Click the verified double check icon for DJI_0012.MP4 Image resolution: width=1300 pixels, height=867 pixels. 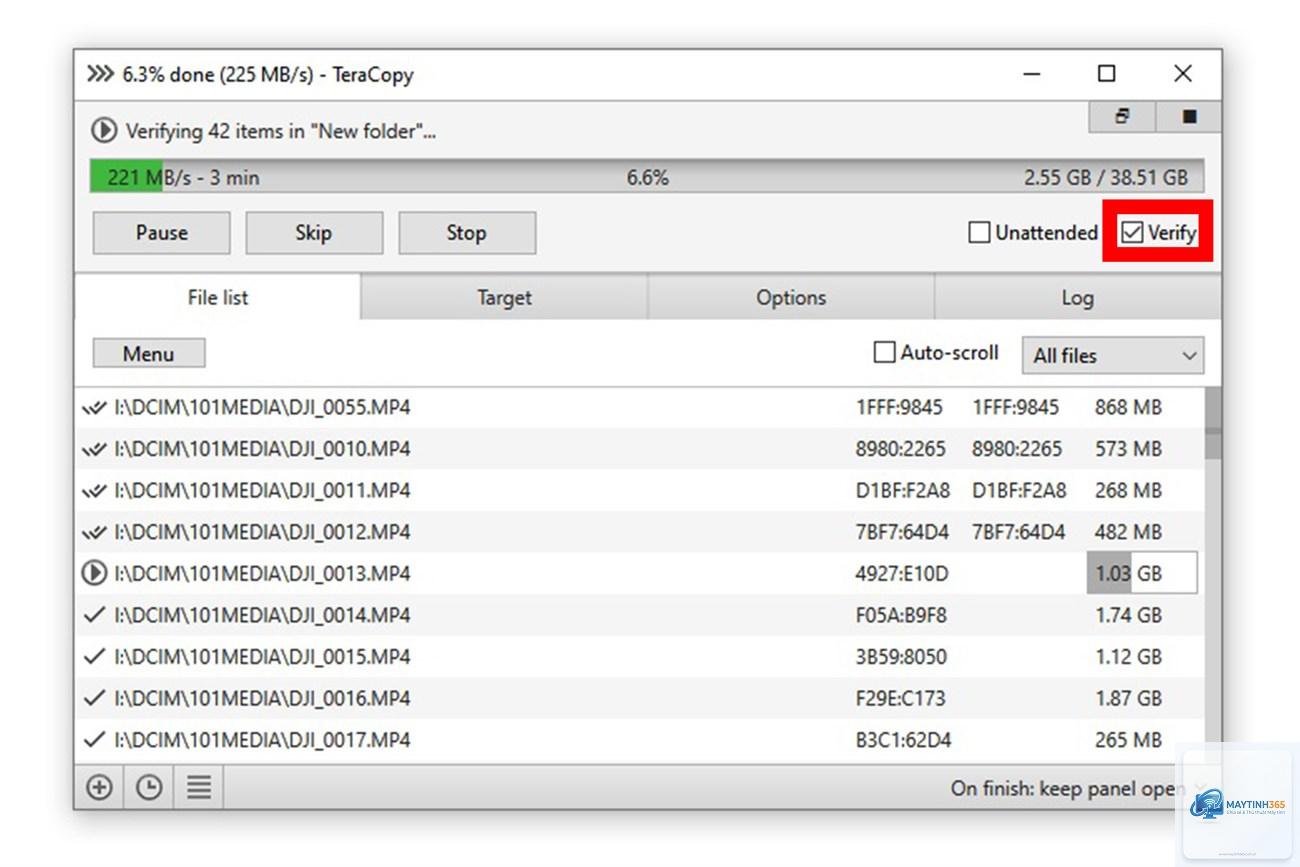94,532
